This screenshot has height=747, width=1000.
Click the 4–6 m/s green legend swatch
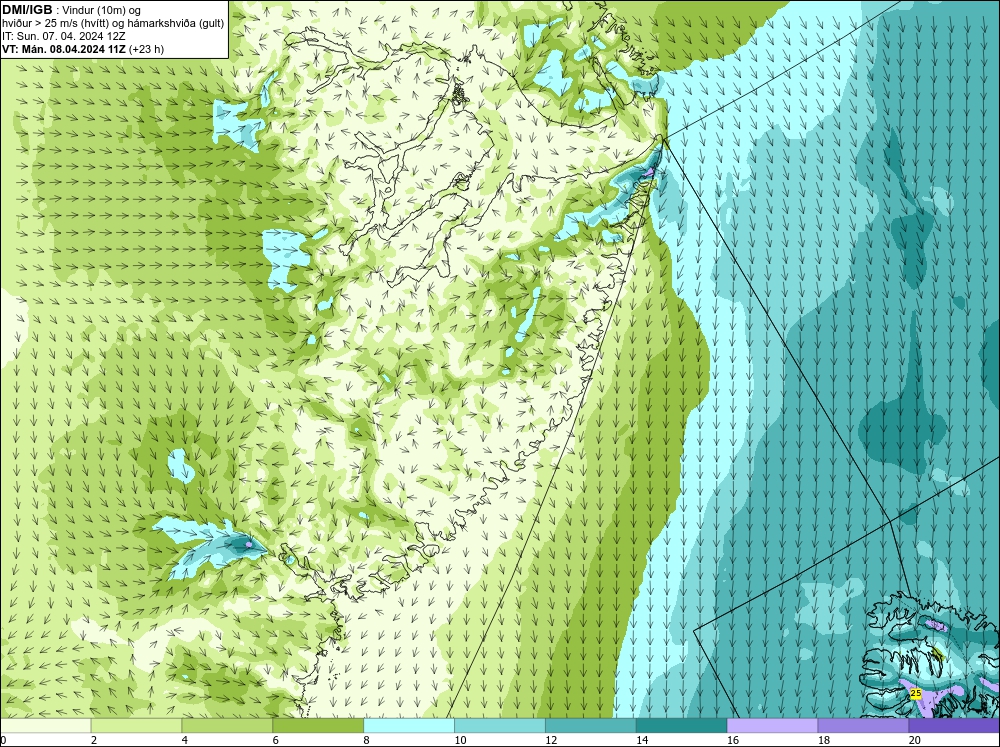227,726
